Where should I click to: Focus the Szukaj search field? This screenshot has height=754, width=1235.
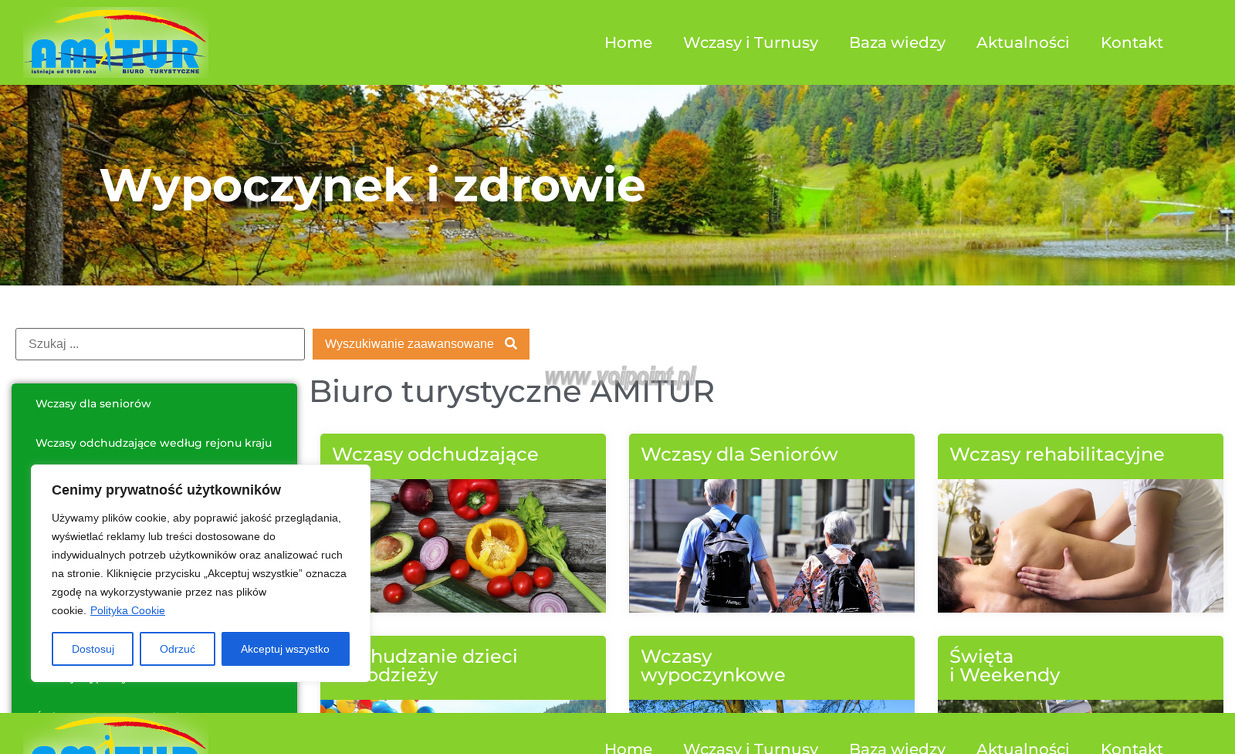click(160, 344)
